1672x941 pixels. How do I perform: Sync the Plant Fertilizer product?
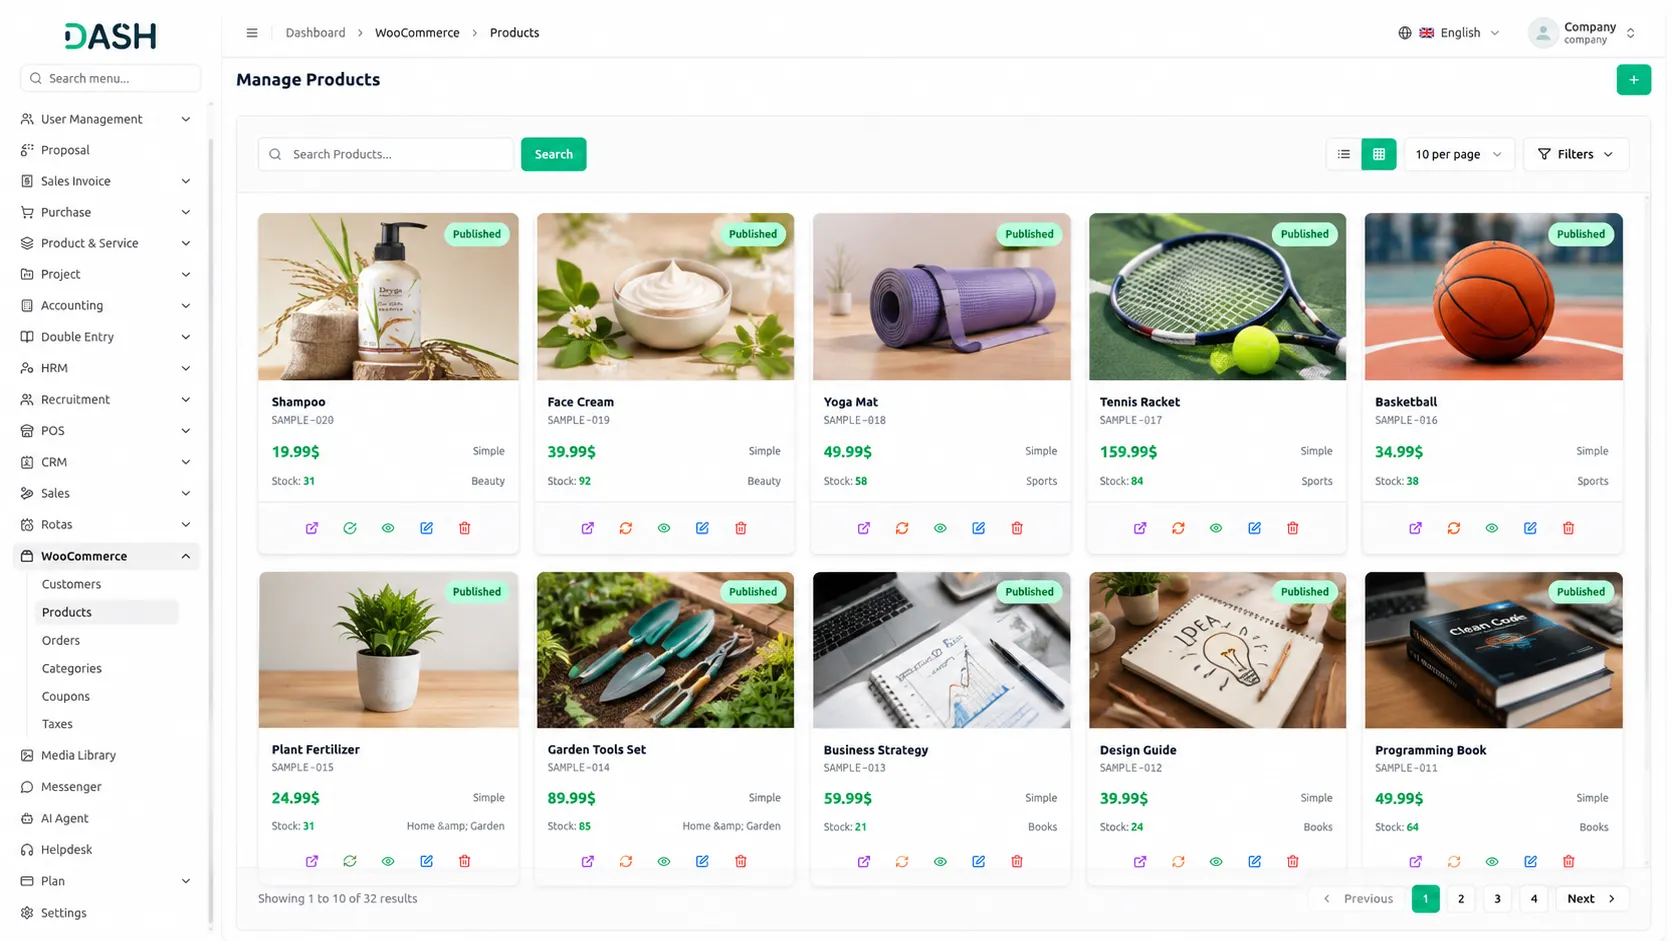[x=350, y=861]
